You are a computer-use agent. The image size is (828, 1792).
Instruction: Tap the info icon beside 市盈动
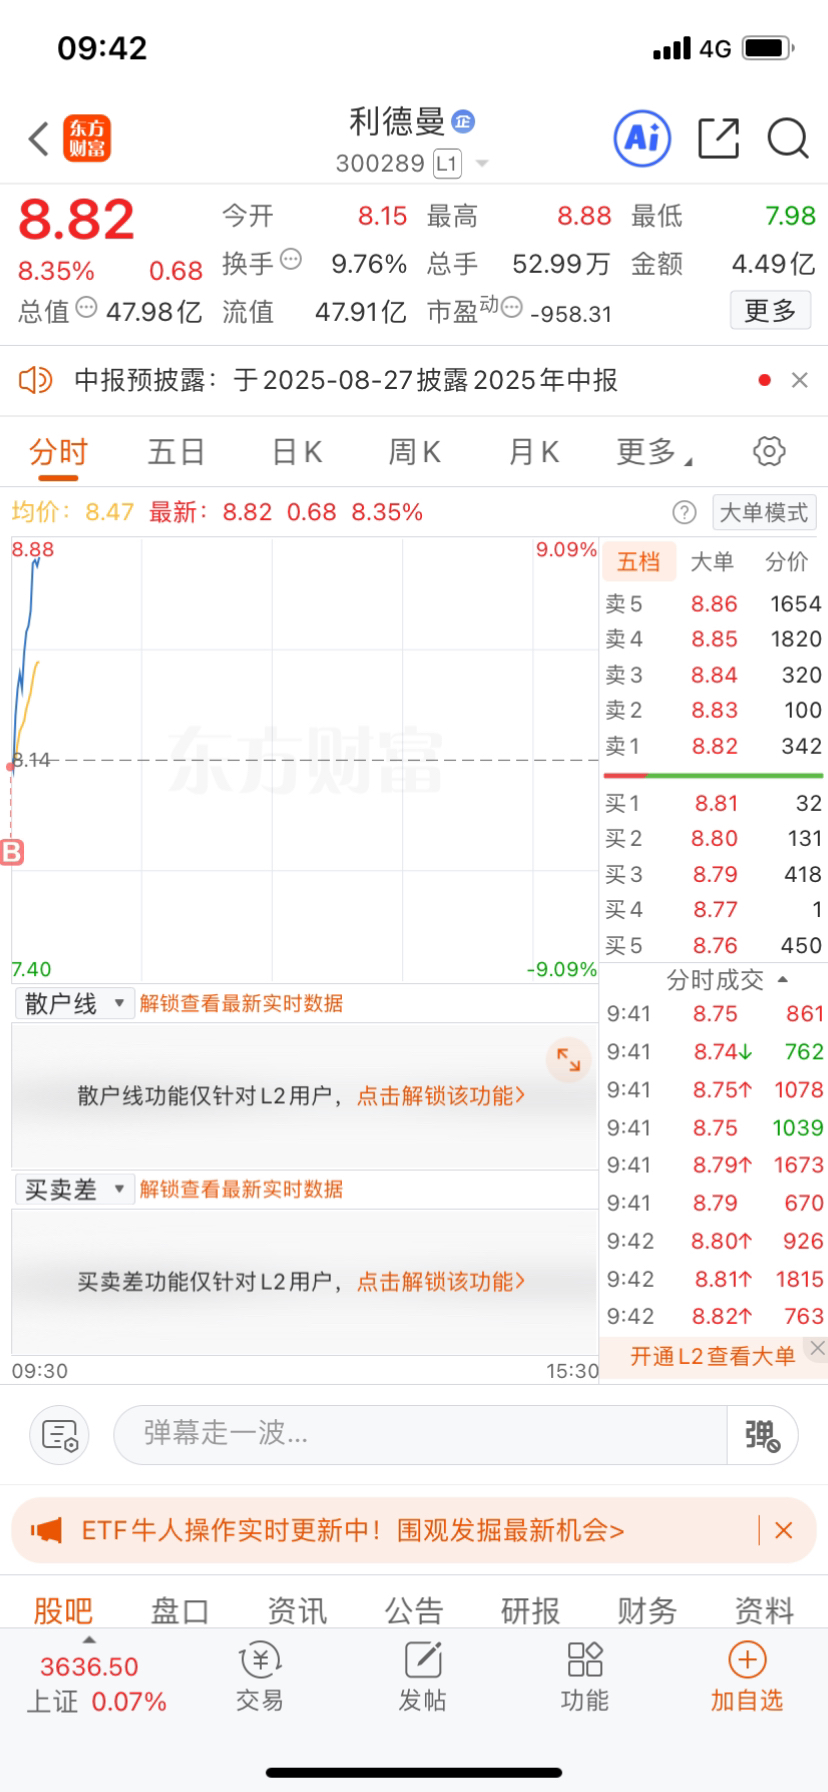tap(511, 307)
